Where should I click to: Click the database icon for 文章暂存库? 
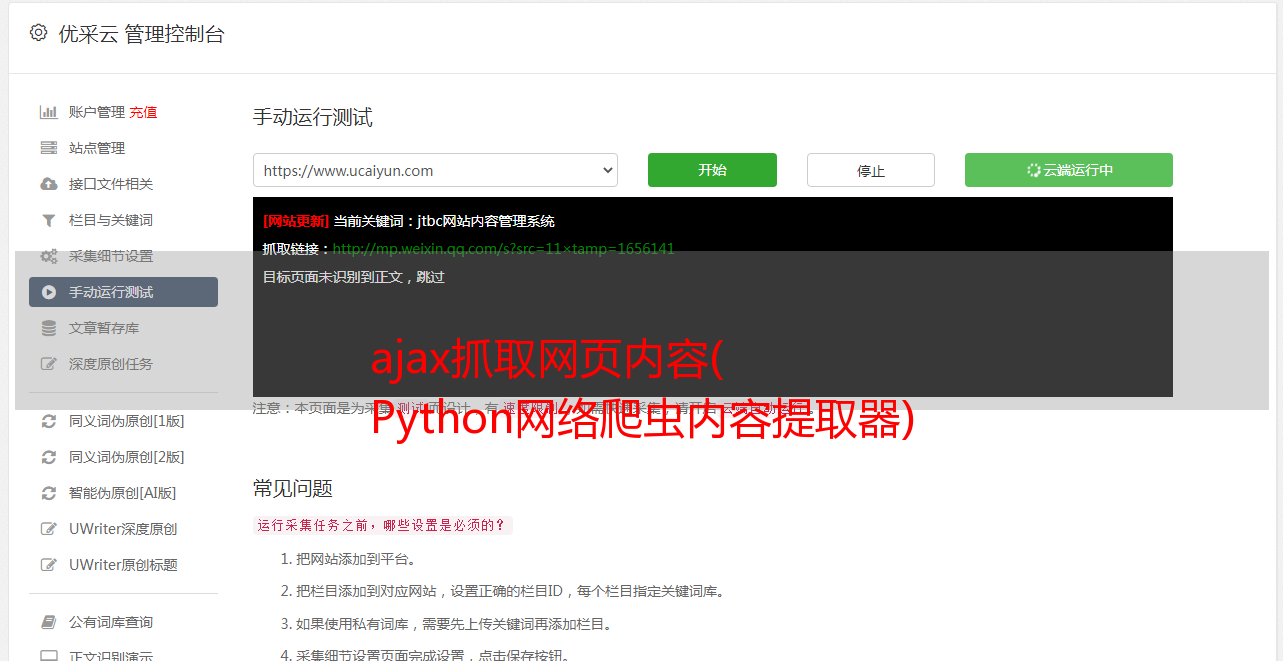pos(48,328)
